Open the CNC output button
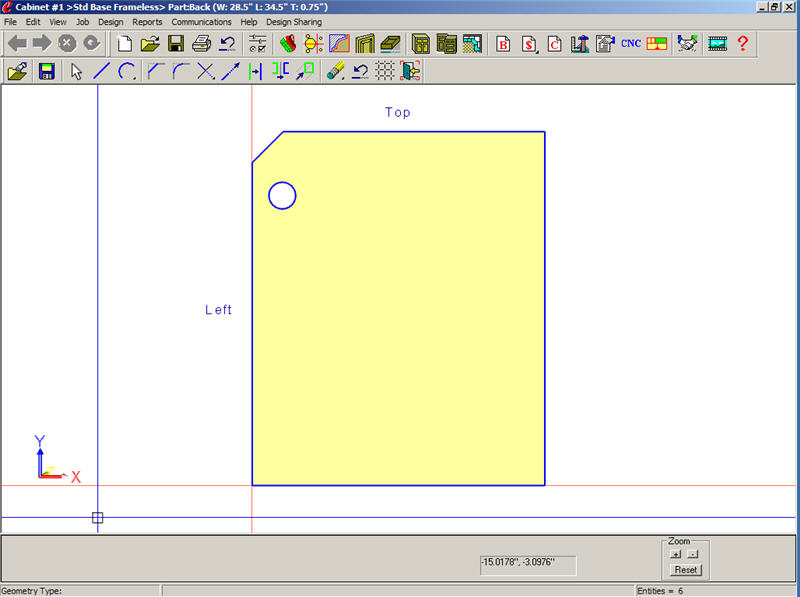The image size is (800, 597). 631,43
